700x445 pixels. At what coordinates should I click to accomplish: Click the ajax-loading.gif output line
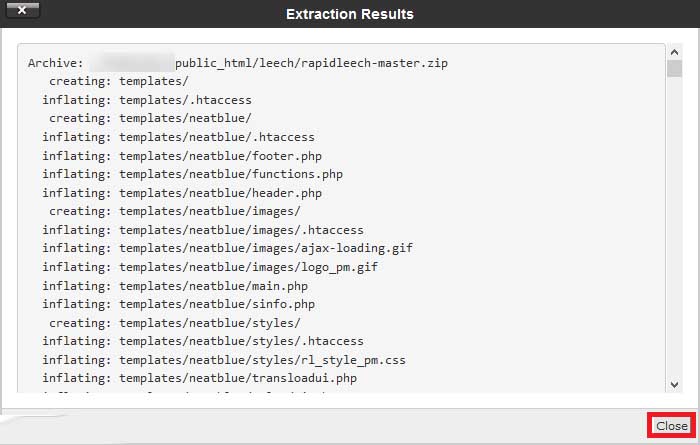click(x=227, y=248)
